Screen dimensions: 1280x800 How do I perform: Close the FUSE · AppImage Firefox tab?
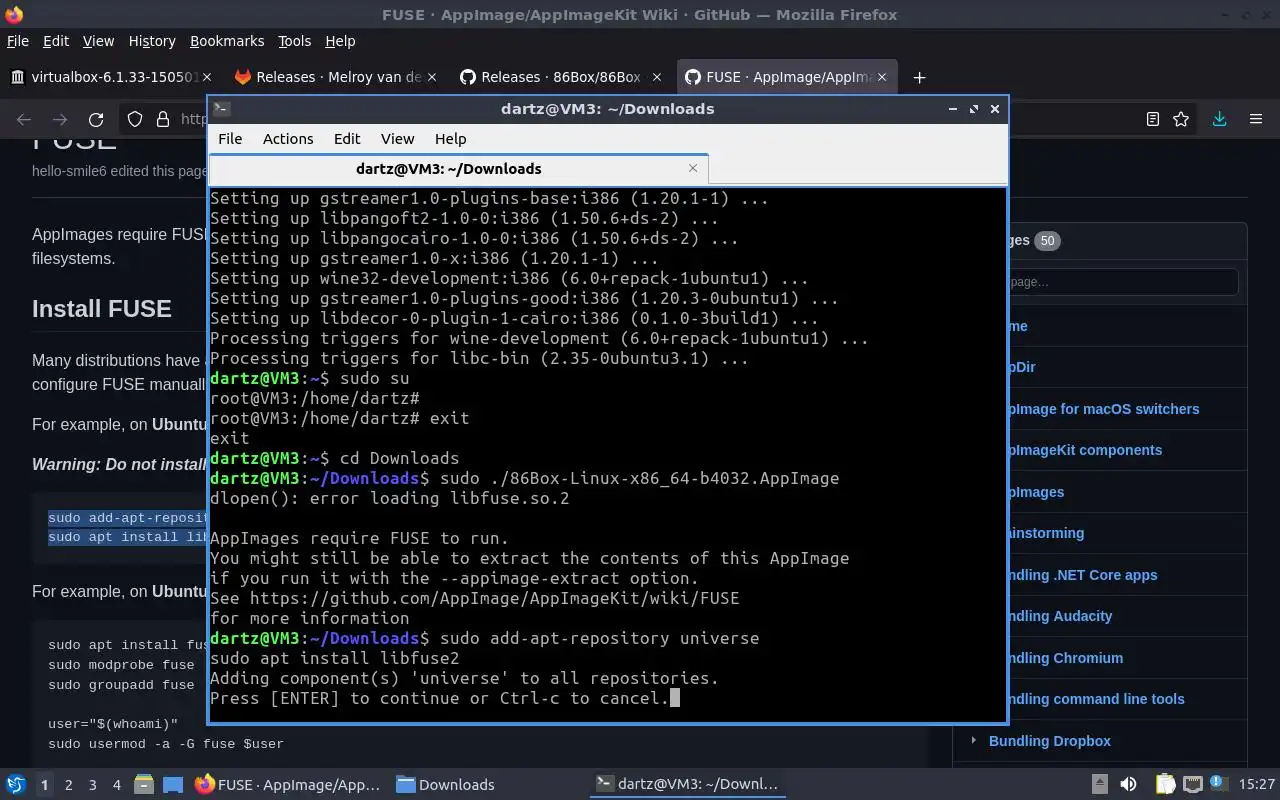click(x=882, y=77)
